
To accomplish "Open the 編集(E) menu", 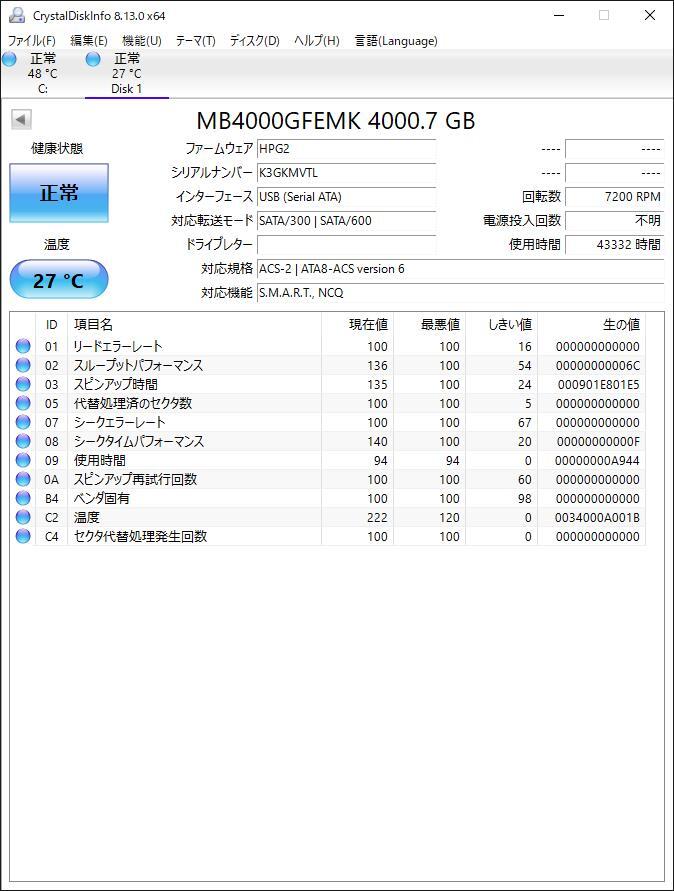I will 89,40.
